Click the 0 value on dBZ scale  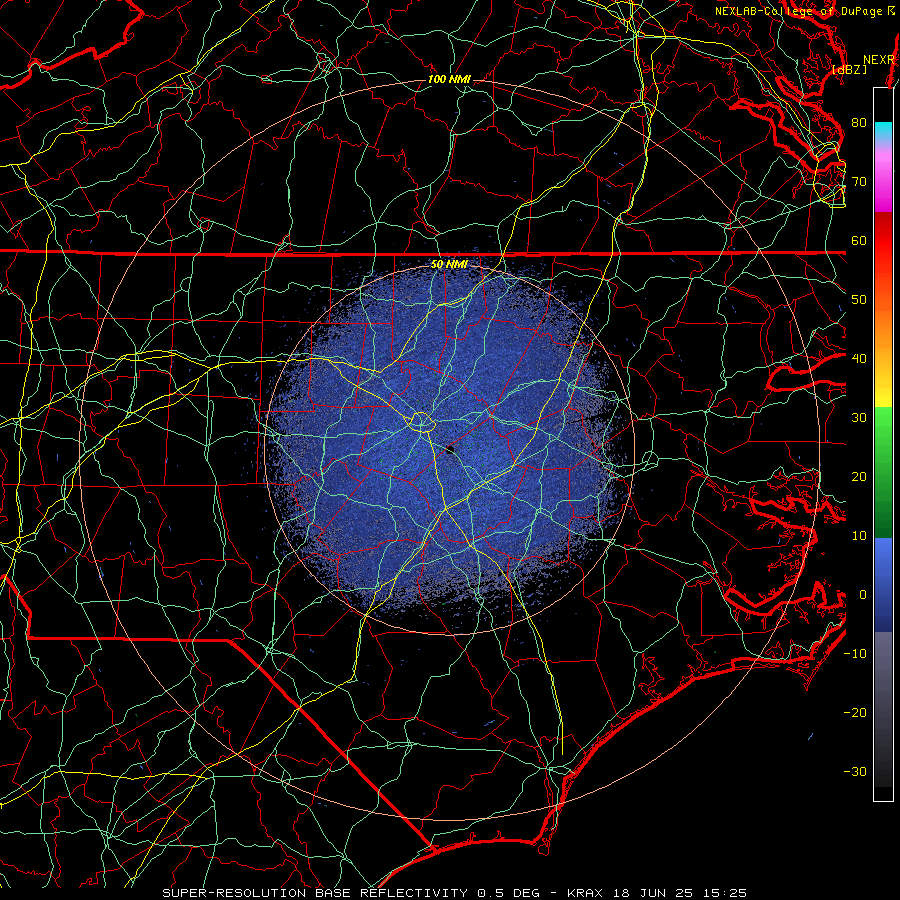pos(863,595)
